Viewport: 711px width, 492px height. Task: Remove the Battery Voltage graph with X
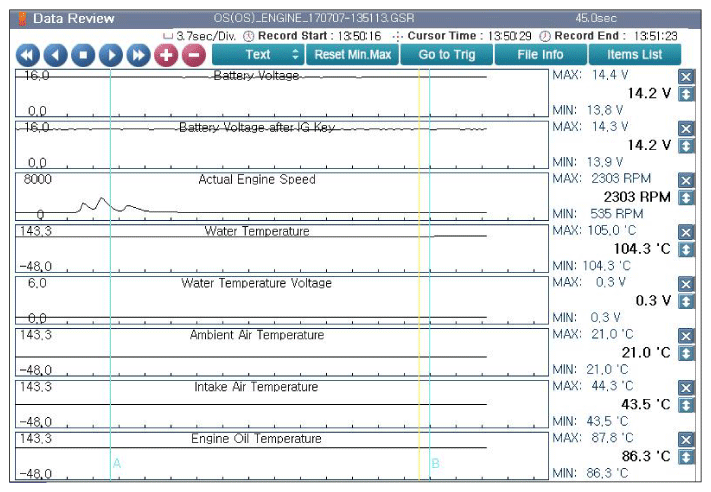(x=686, y=77)
